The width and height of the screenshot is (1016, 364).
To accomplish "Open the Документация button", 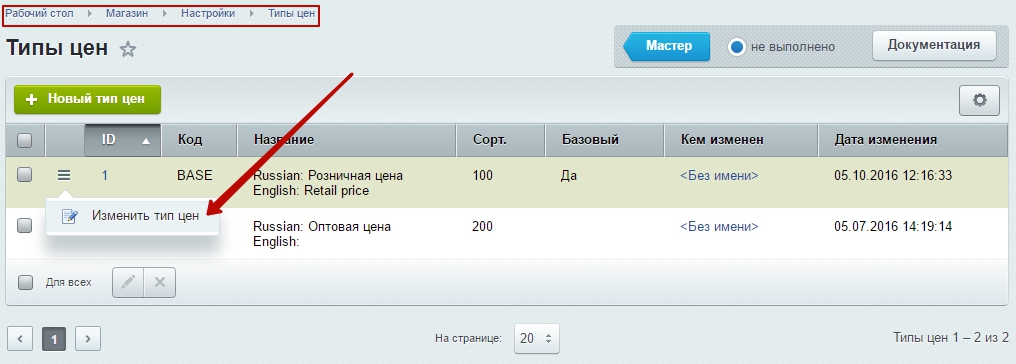I will point(934,45).
